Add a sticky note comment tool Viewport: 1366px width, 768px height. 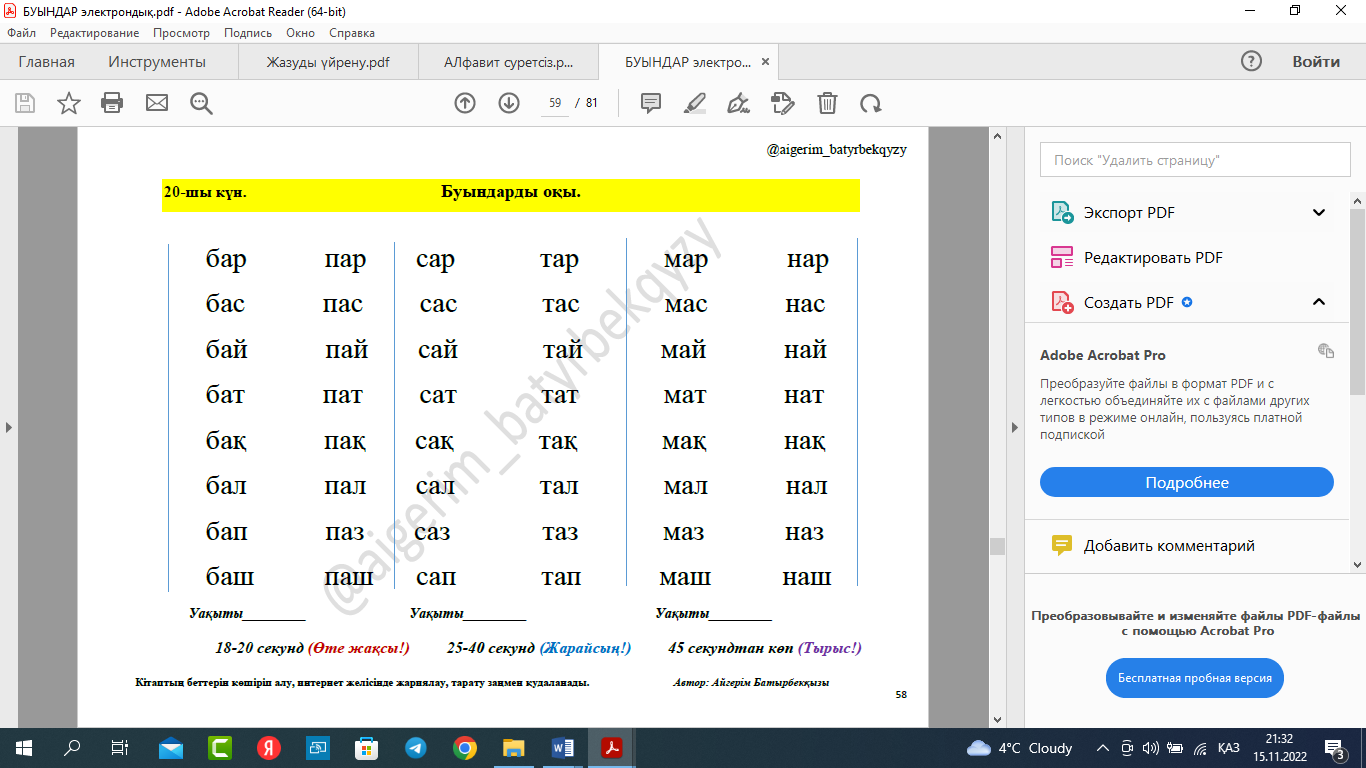pos(651,103)
